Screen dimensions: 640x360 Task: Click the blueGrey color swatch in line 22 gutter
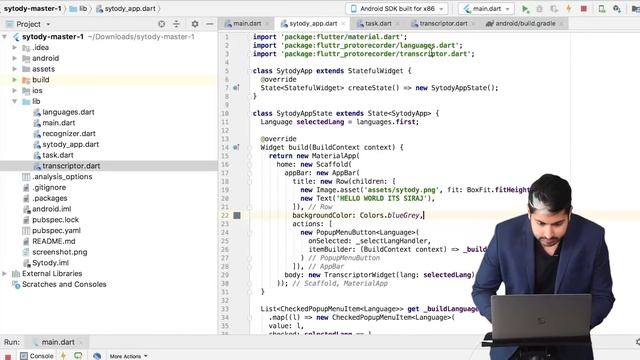tap(237, 215)
